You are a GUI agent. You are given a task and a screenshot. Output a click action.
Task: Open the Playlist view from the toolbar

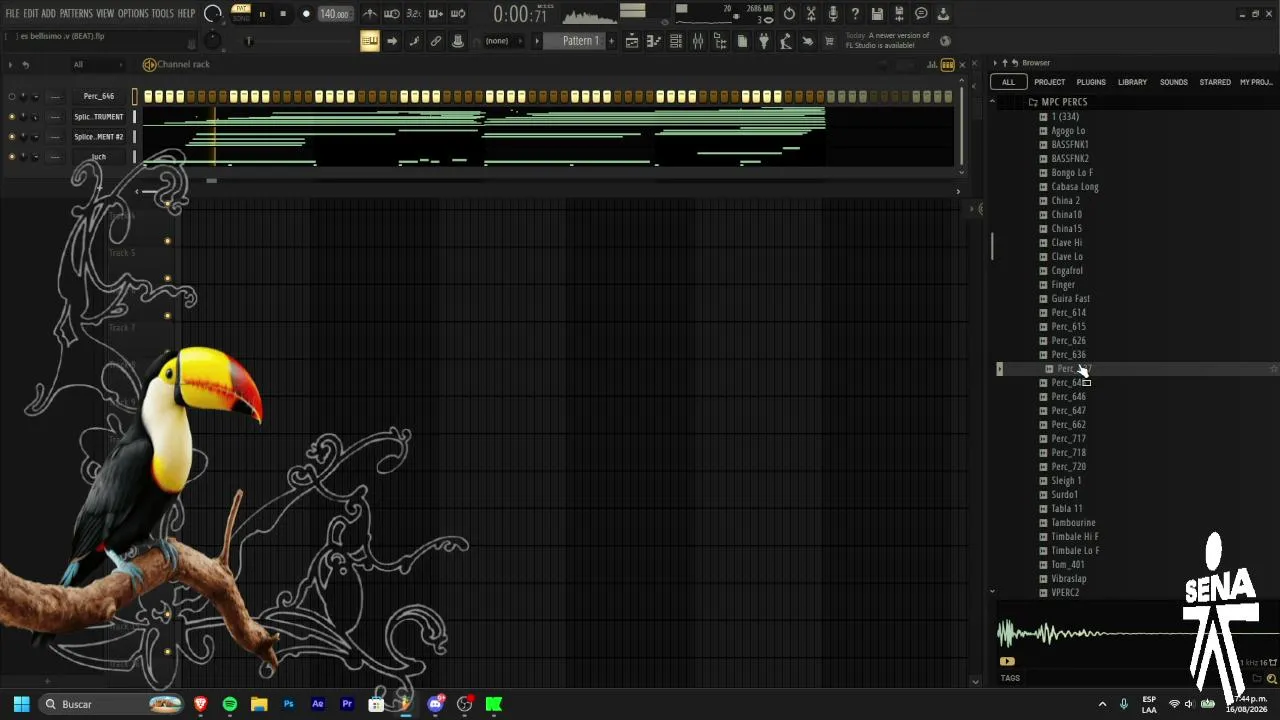click(632, 41)
